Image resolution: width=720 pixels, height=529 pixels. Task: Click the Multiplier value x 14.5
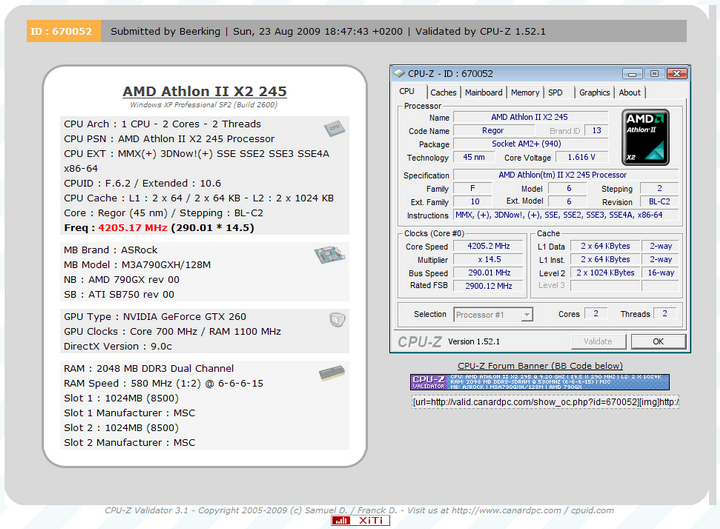click(x=489, y=259)
